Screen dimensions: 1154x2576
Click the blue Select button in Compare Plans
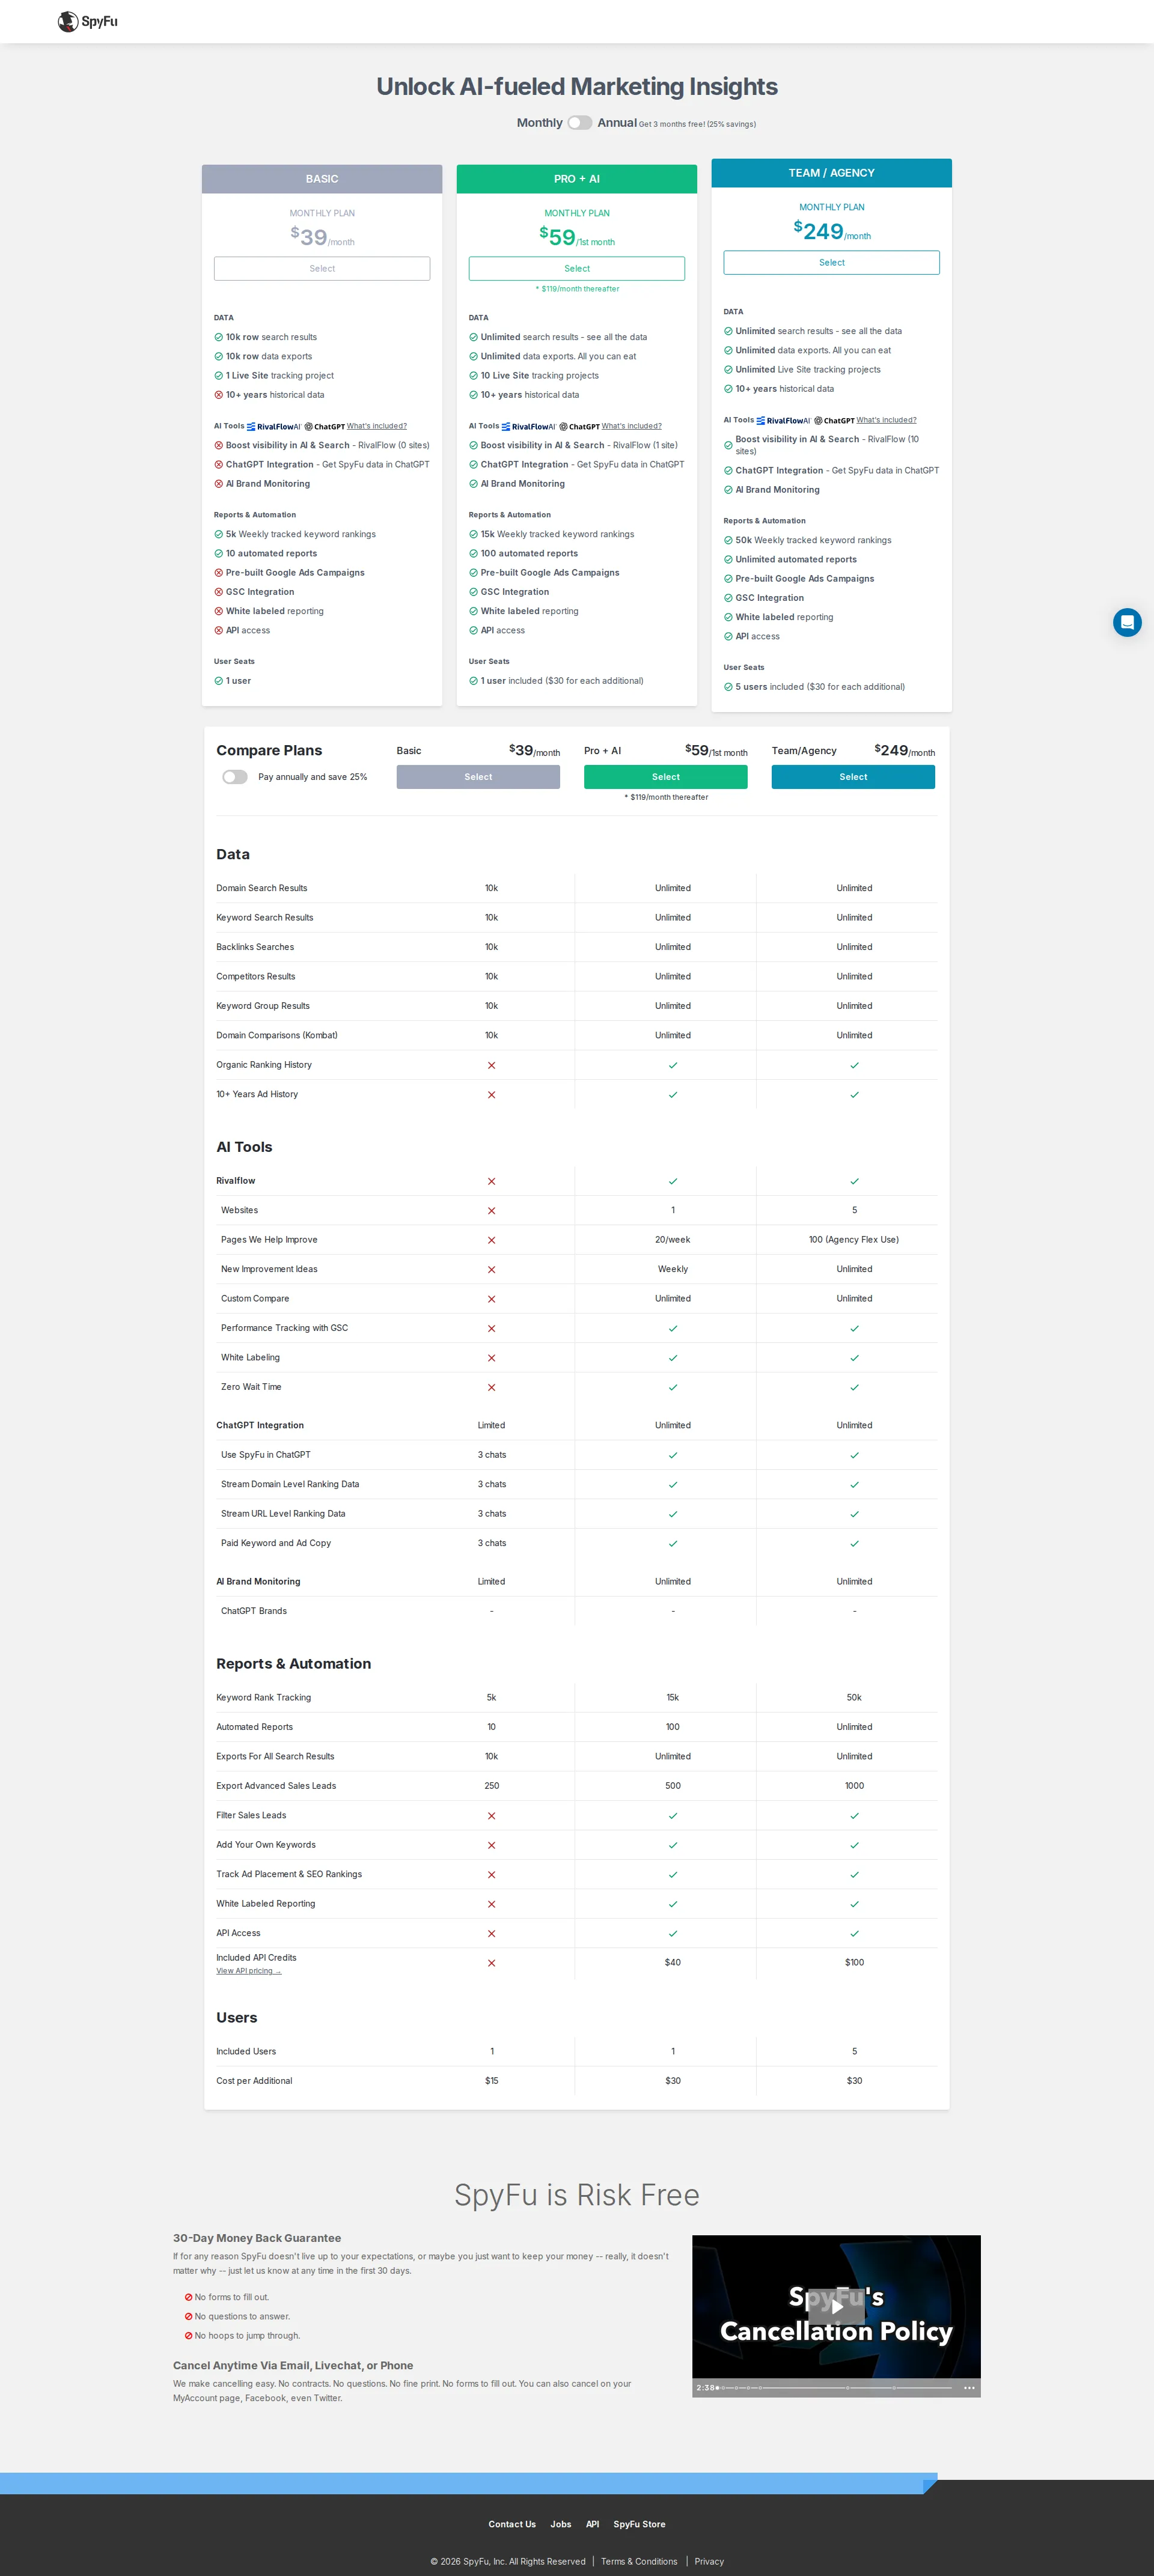pyautogui.click(x=853, y=777)
